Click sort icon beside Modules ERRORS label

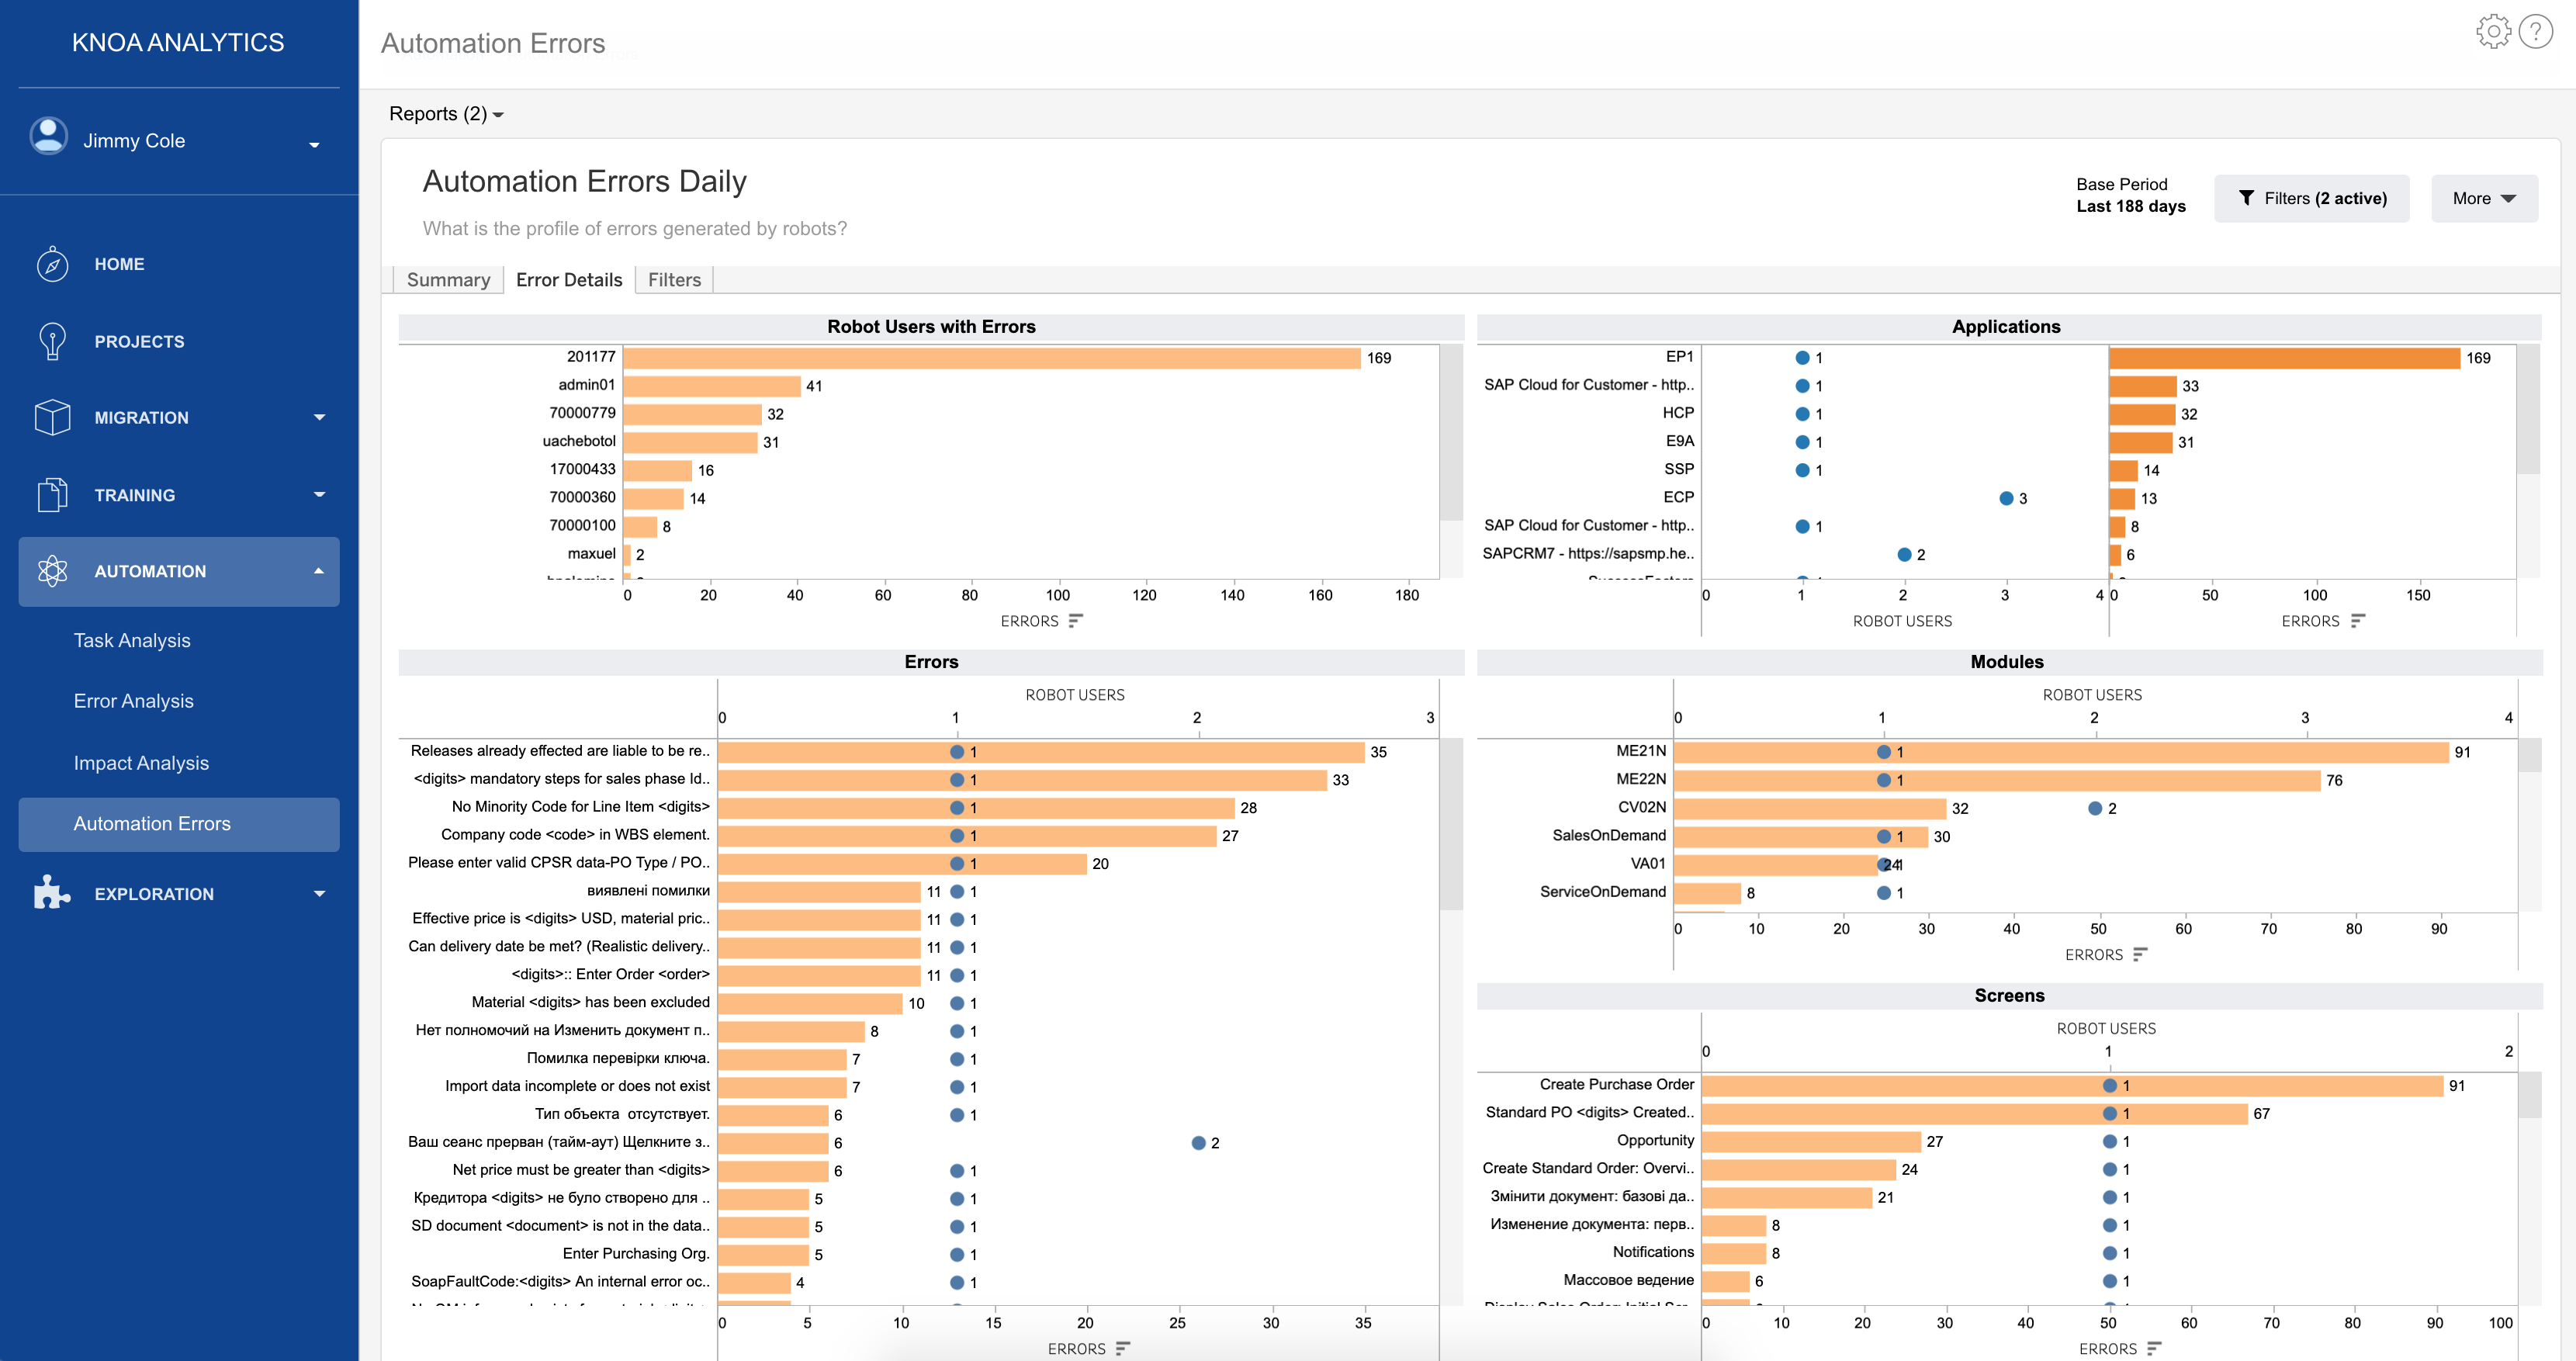[2139, 955]
